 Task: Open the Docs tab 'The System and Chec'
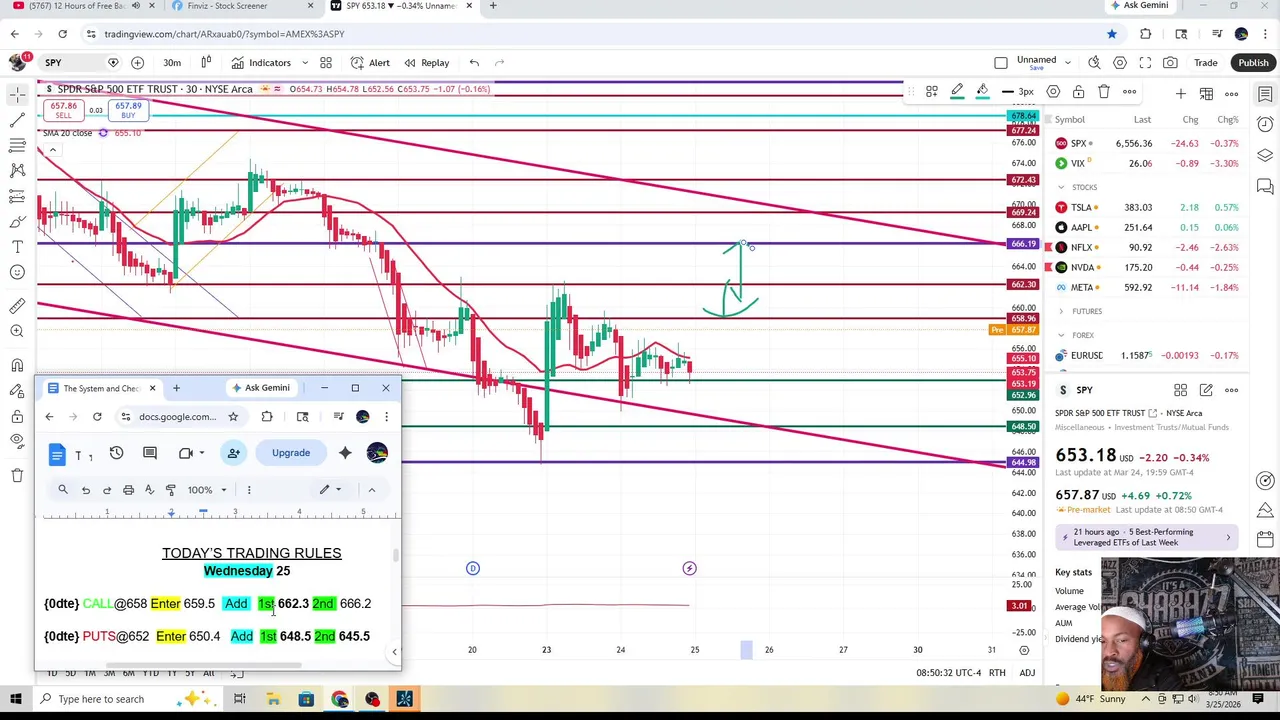tap(101, 388)
